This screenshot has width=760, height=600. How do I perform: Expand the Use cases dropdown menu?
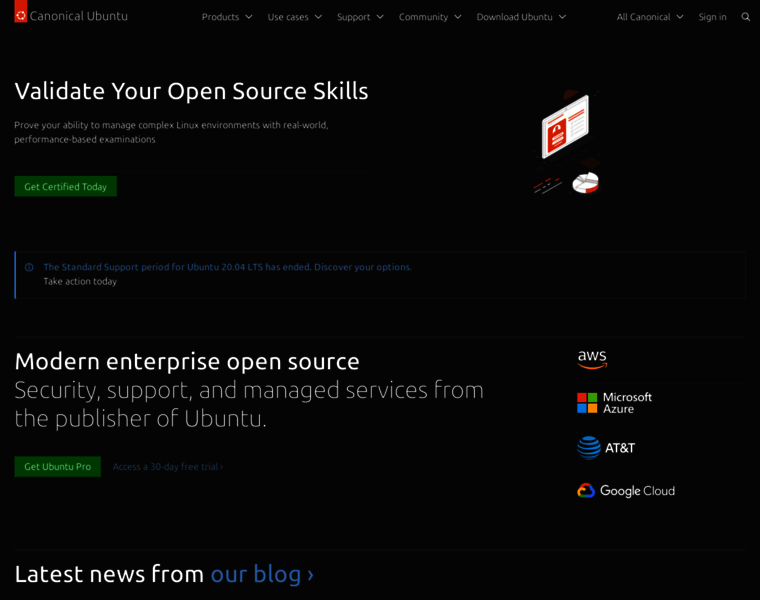(294, 17)
